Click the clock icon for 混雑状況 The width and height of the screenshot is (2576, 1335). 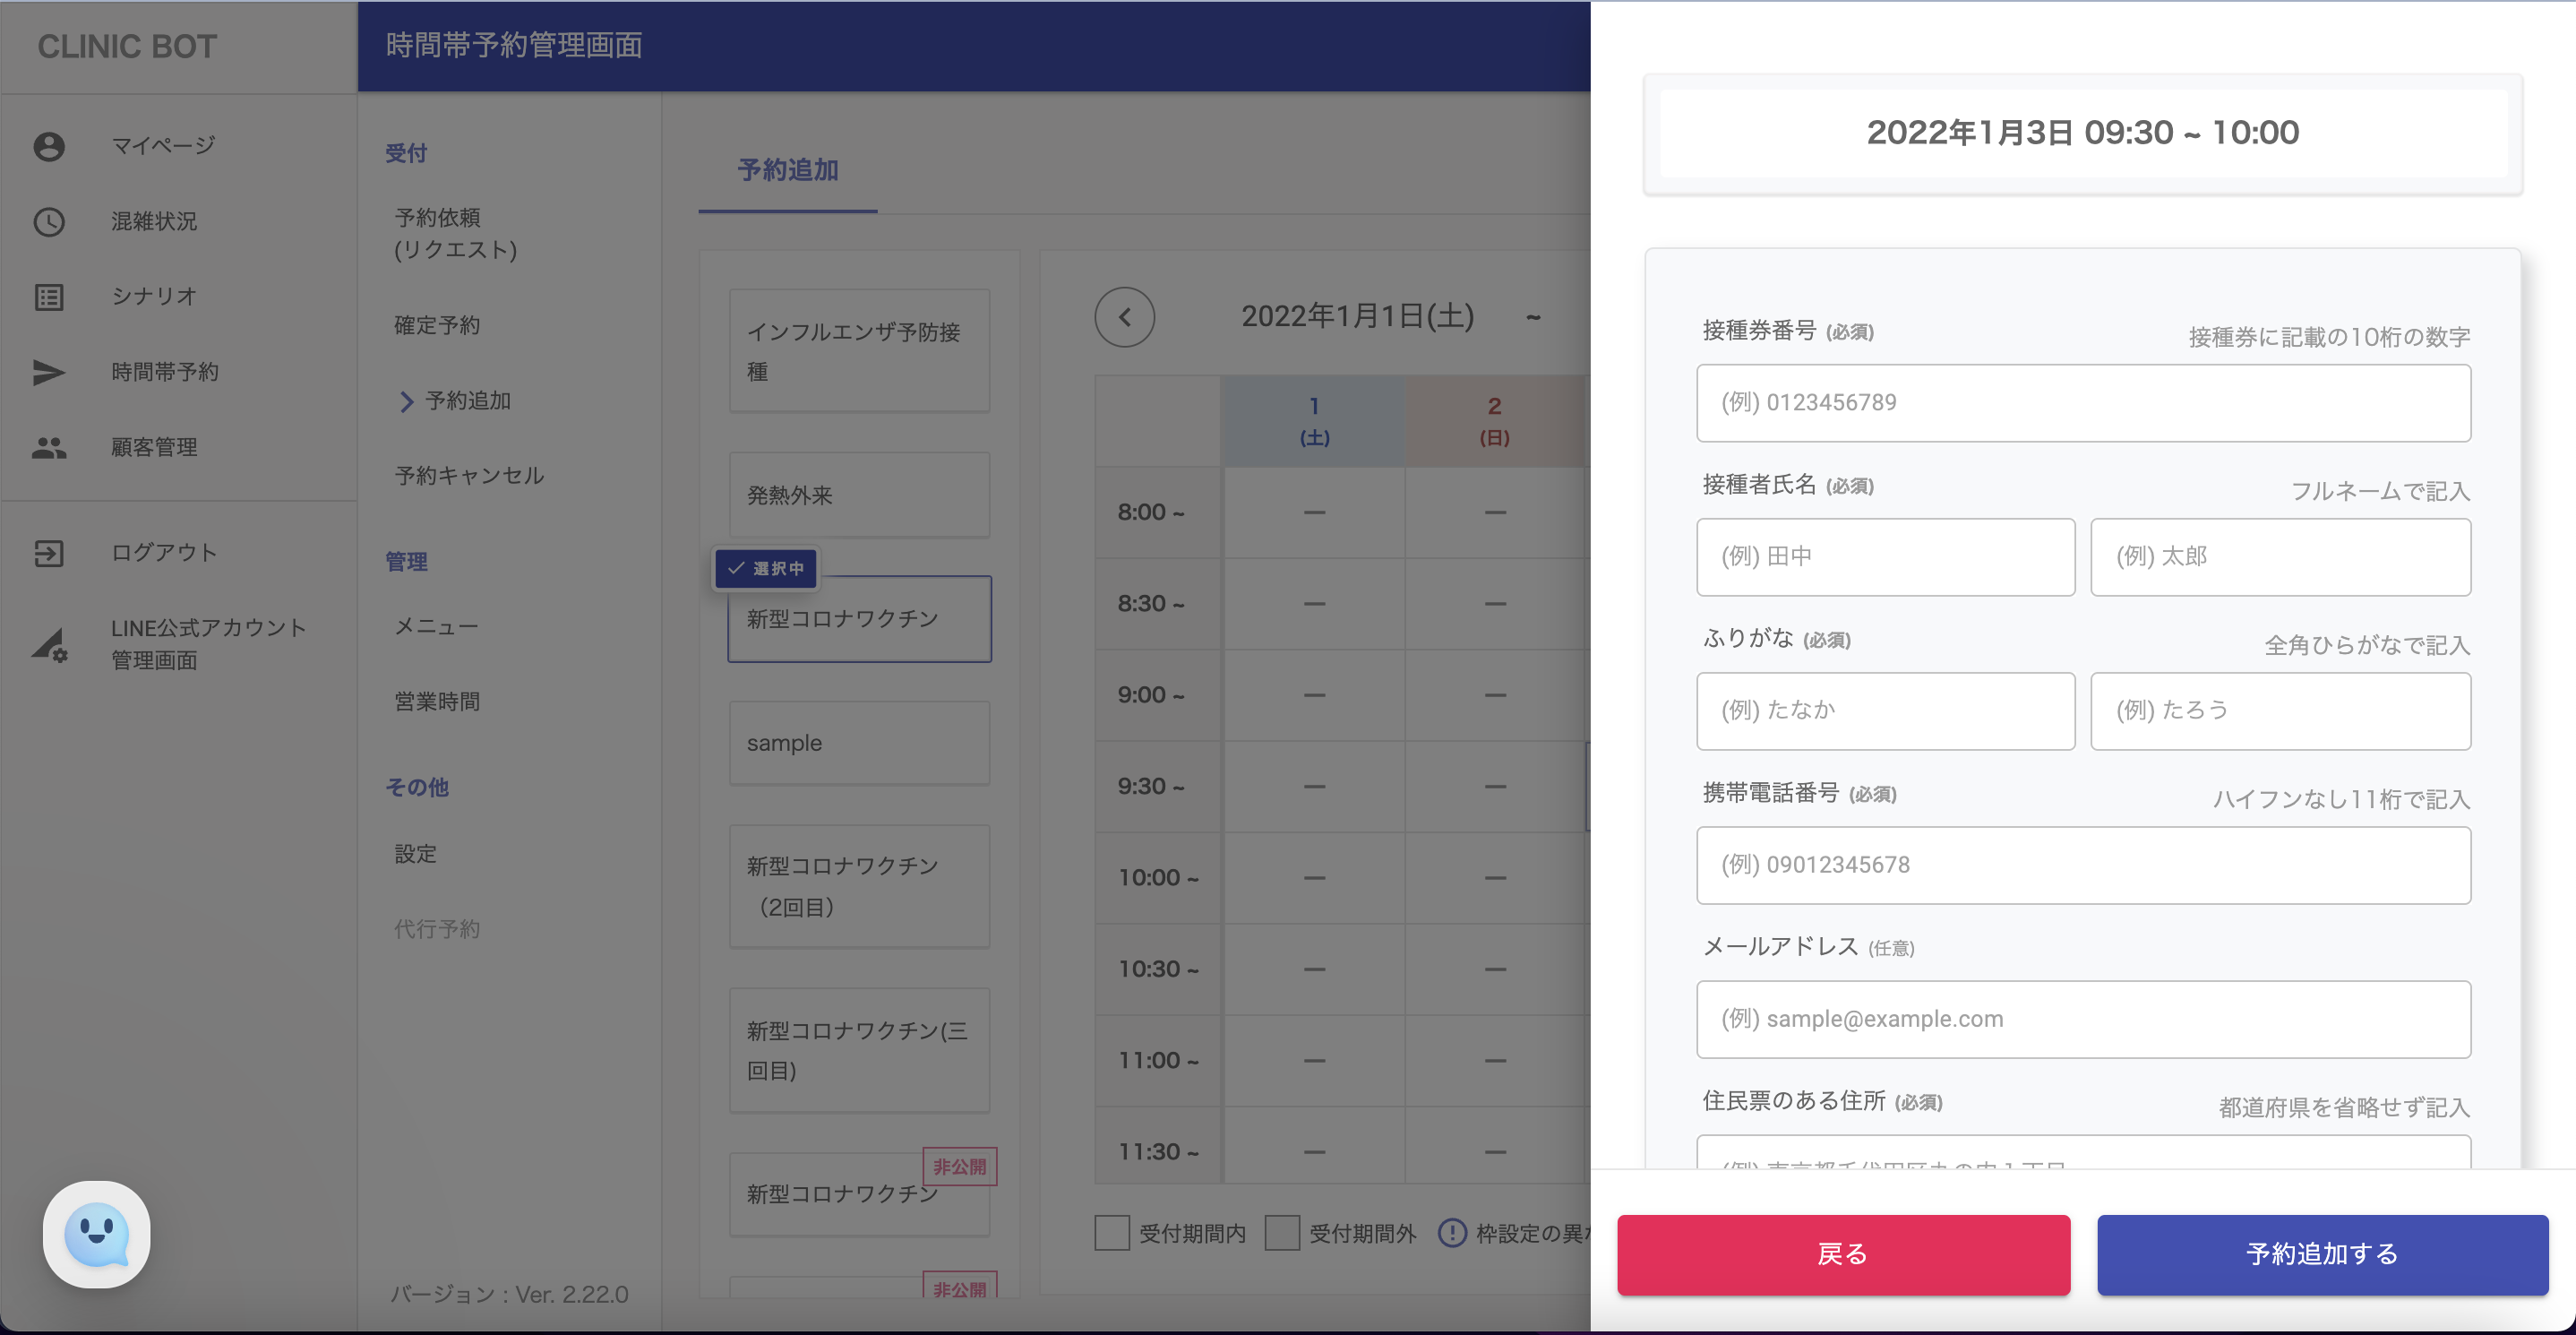click(49, 221)
